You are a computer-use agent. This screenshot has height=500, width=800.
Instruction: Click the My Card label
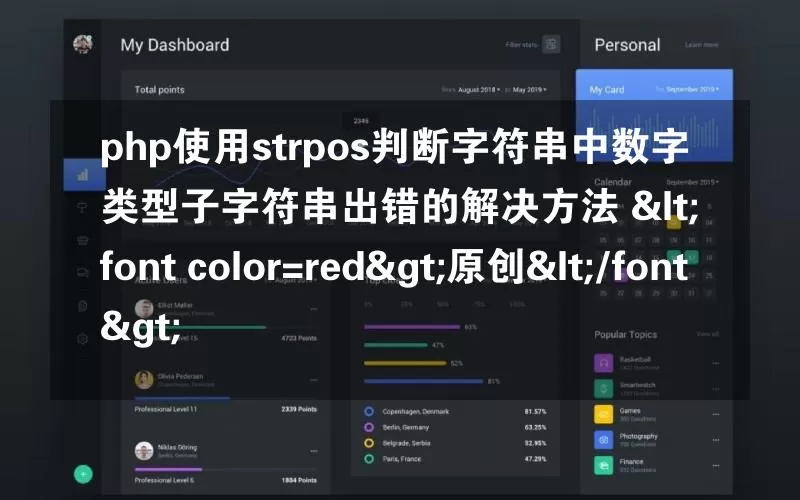(607, 90)
